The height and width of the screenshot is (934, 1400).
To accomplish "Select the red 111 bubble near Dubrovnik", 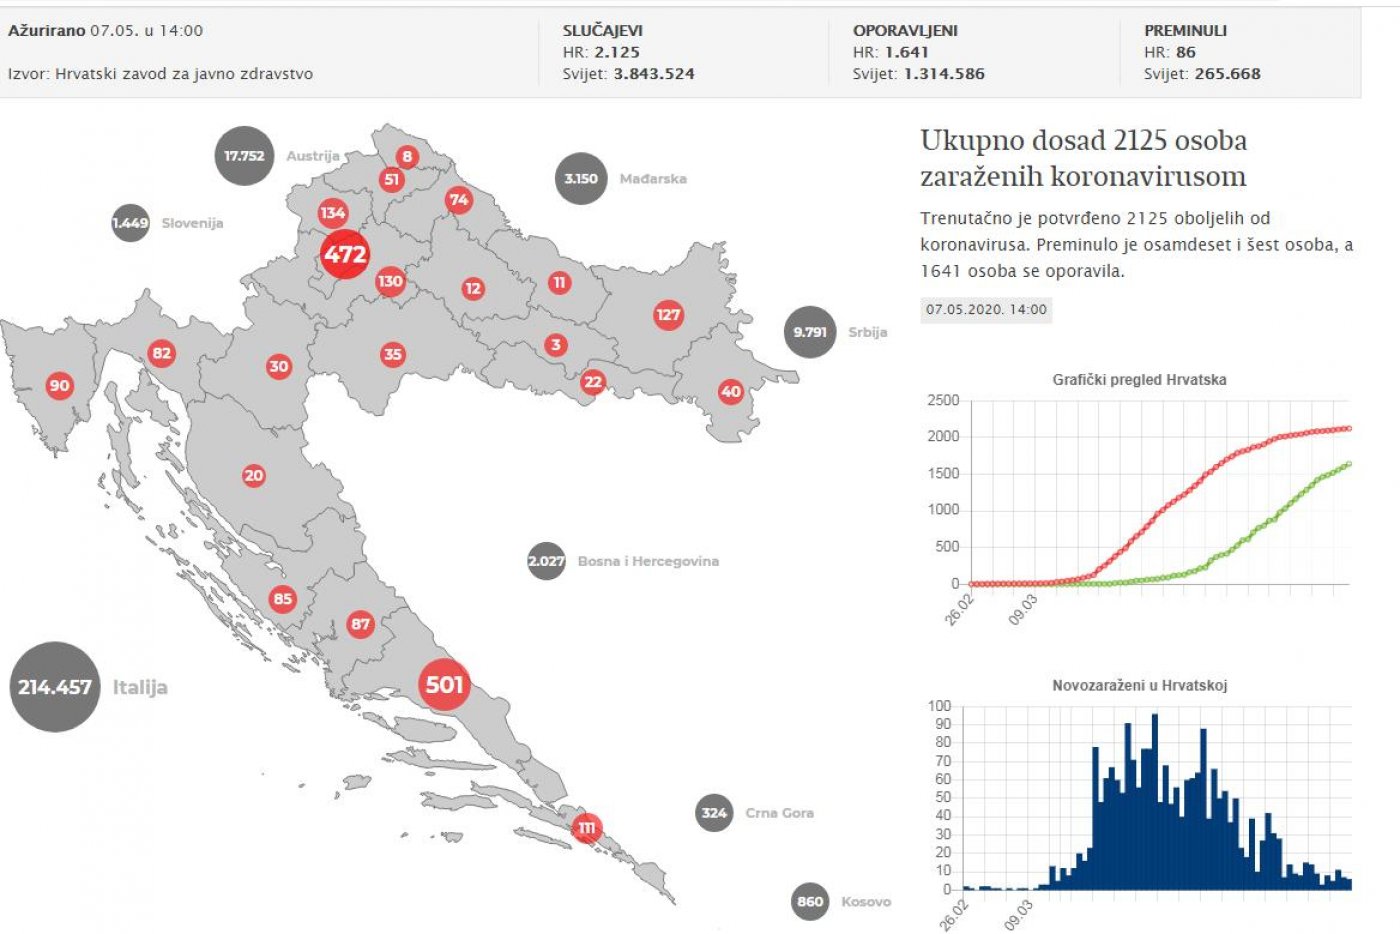I will [587, 828].
